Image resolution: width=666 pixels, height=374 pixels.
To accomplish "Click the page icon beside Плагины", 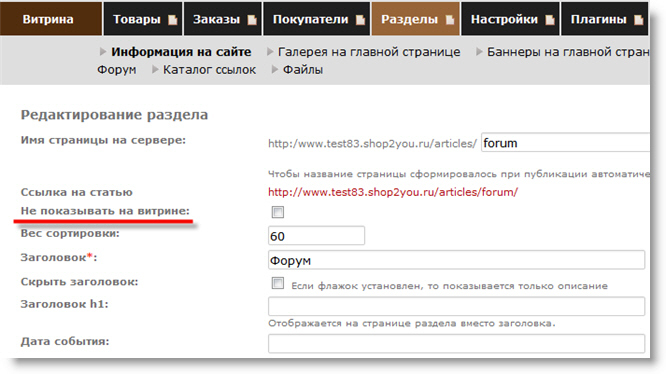I will click(x=638, y=20).
